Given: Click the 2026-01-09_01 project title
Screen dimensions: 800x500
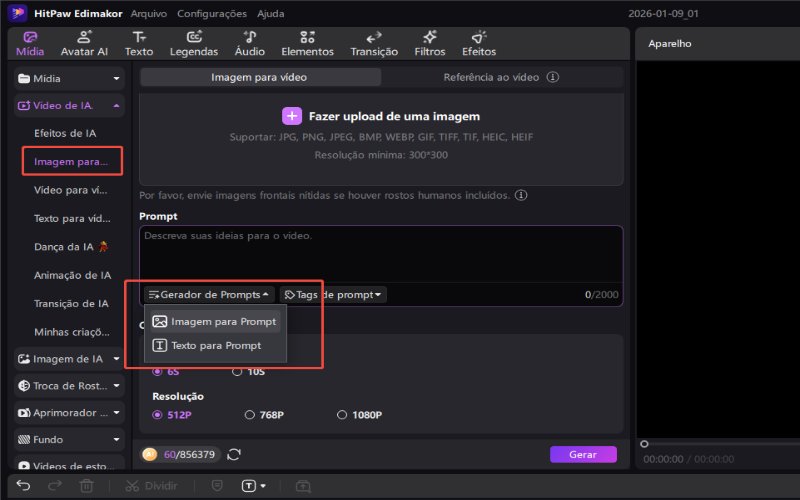Looking at the screenshot, I should (x=663, y=14).
